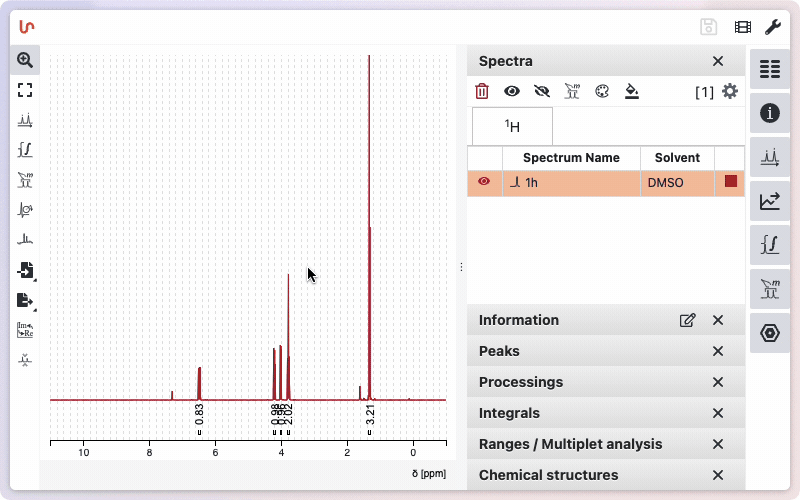This screenshot has width=800, height=500.
Task: Show all spectra using the eye icon
Action: click(512, 91)
